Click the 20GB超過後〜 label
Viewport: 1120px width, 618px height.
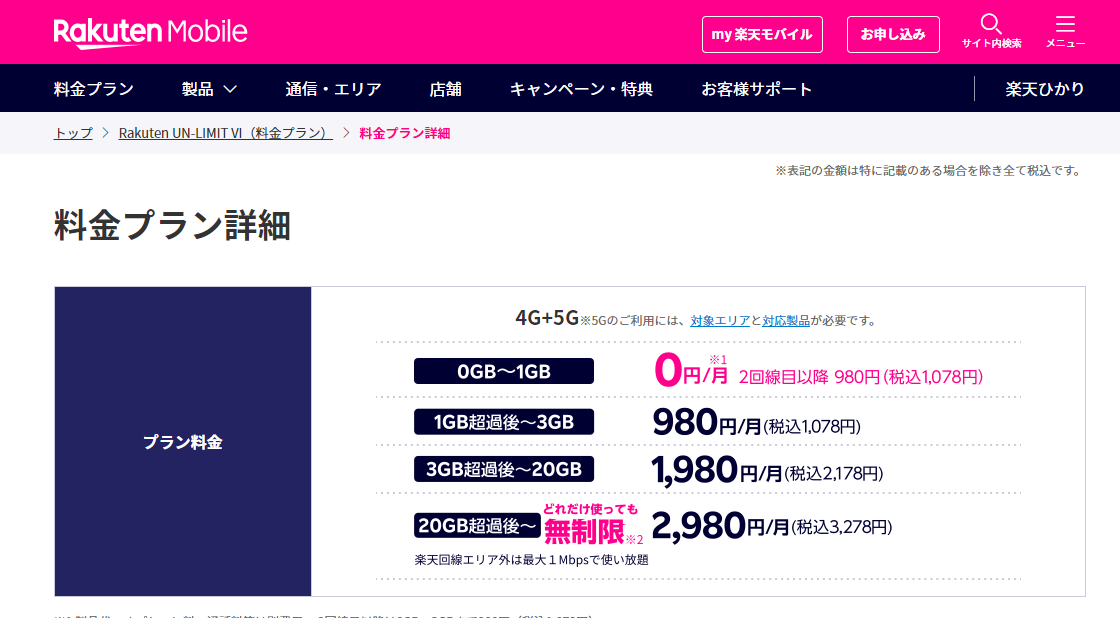click(x=476, y=526)
